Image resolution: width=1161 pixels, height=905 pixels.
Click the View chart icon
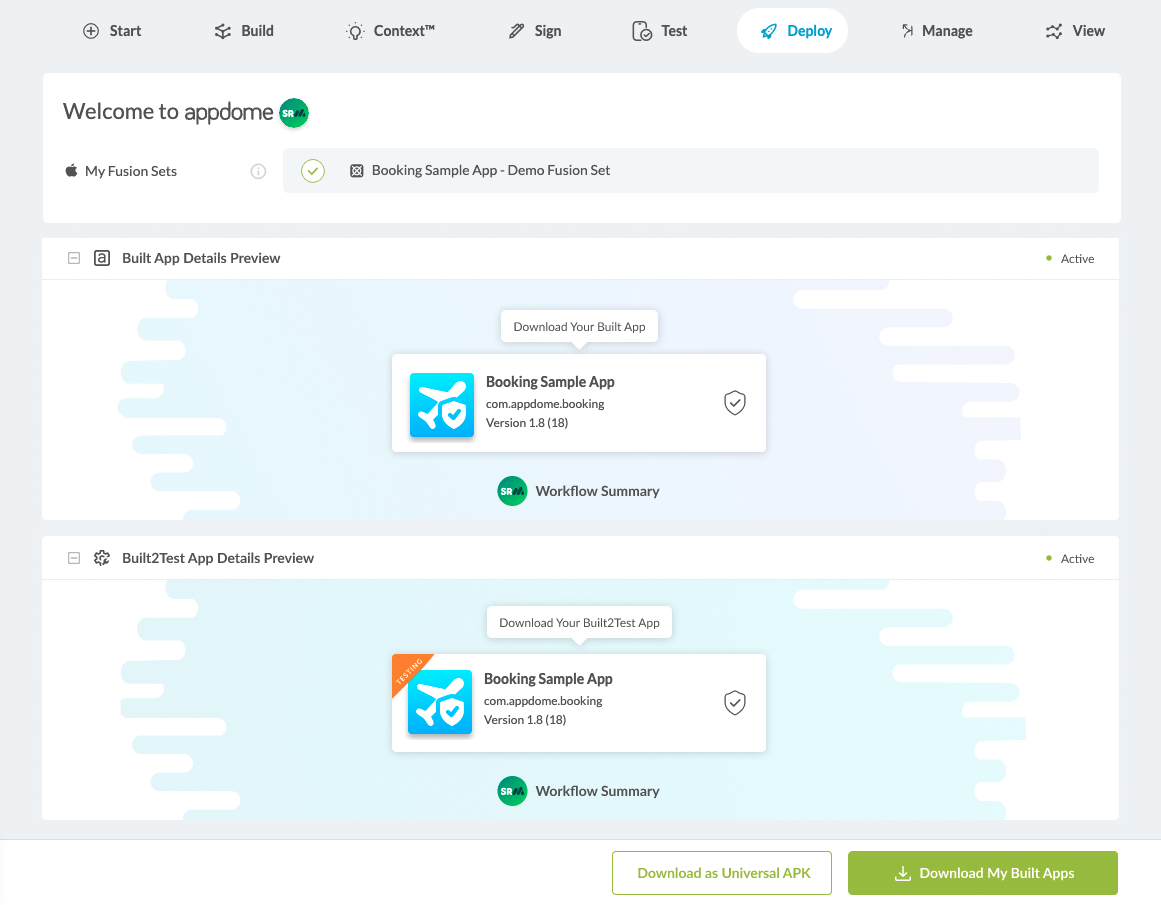click(x=1054, y=31)
